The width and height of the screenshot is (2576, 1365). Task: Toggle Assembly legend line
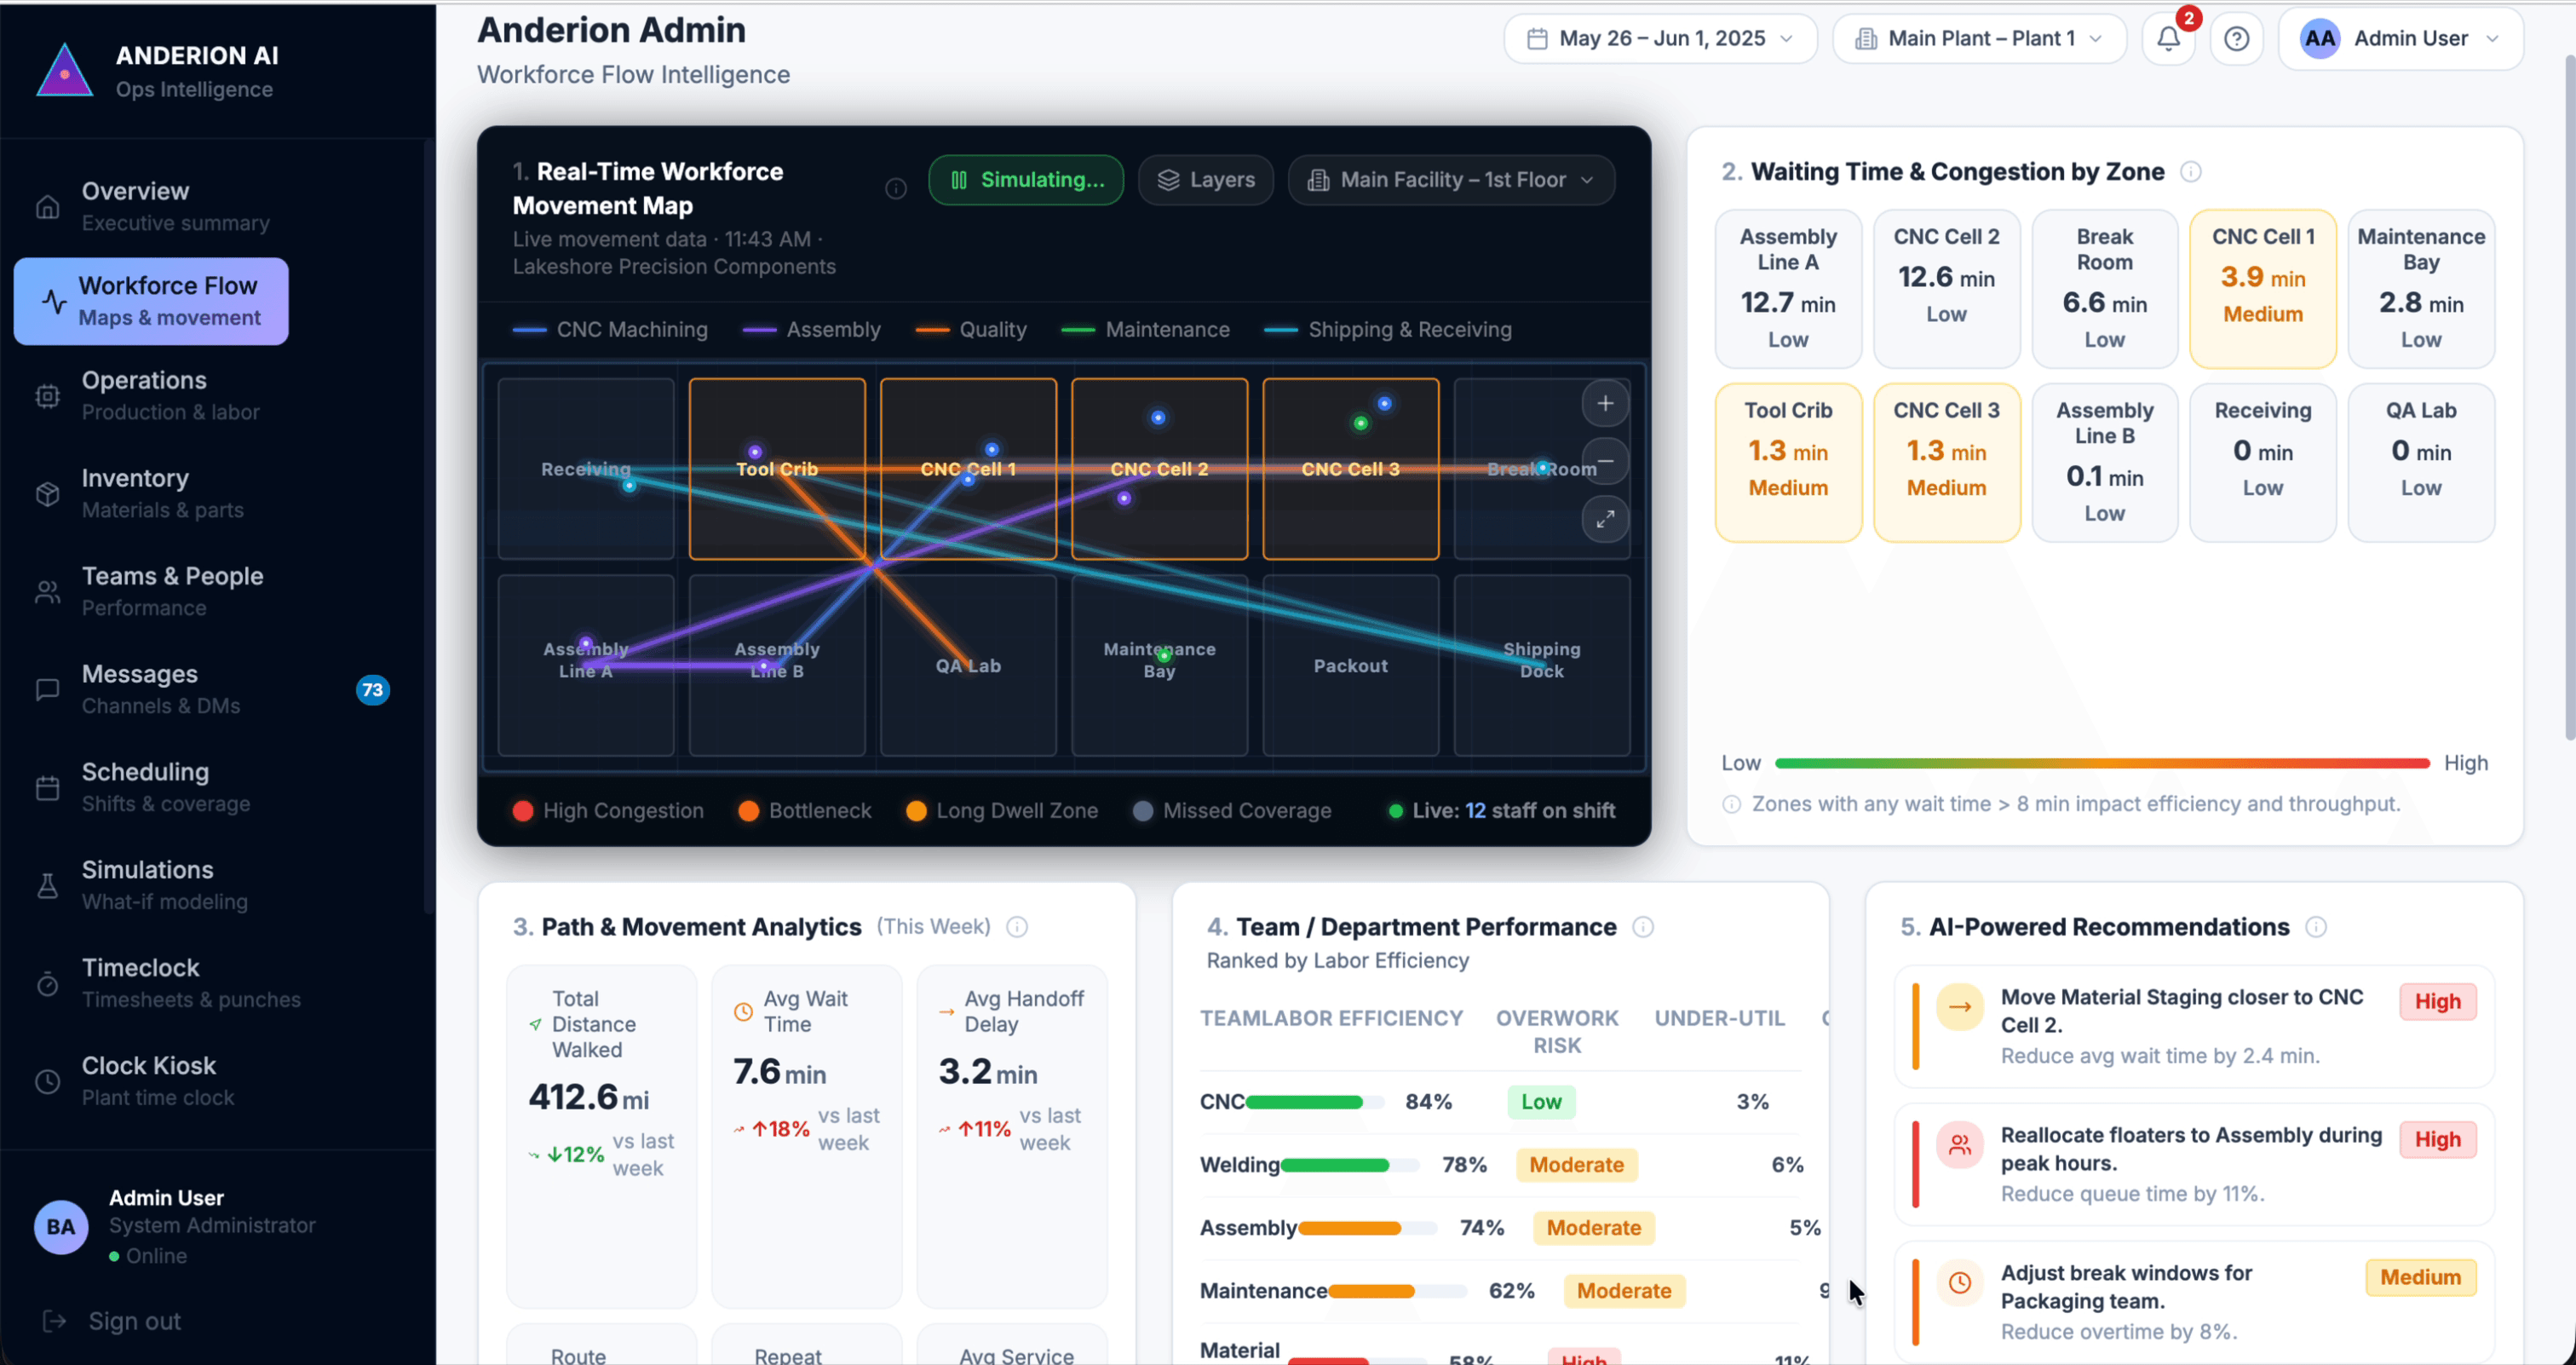[812, 330]
